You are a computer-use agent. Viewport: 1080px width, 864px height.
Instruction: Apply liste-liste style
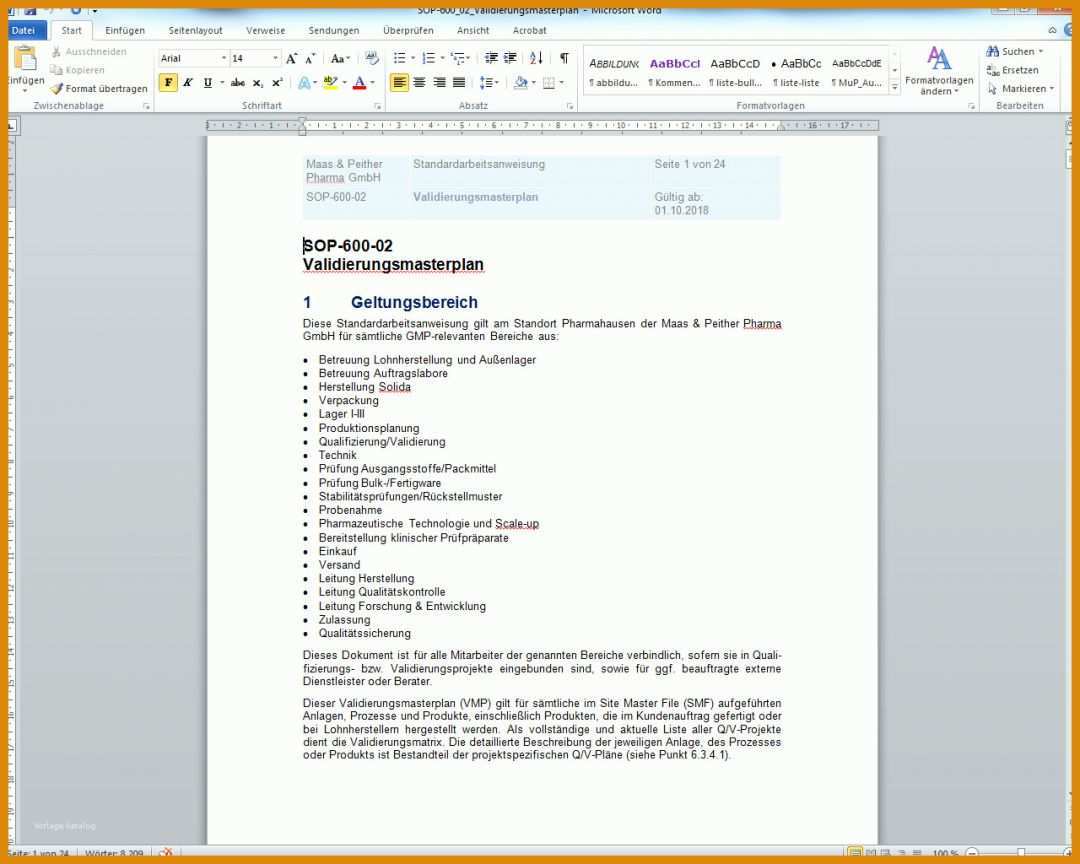pyautogui.click(x=796, y=72)
